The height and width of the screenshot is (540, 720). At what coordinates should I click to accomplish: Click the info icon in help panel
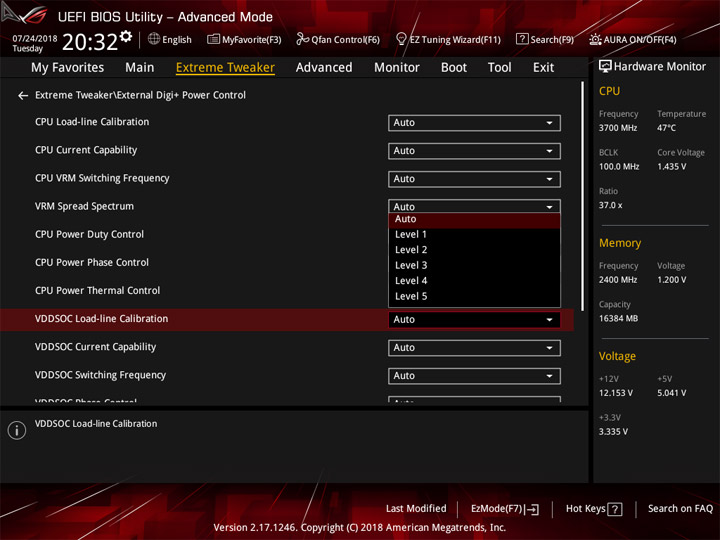pyautogui.click(x=17, y=430)
